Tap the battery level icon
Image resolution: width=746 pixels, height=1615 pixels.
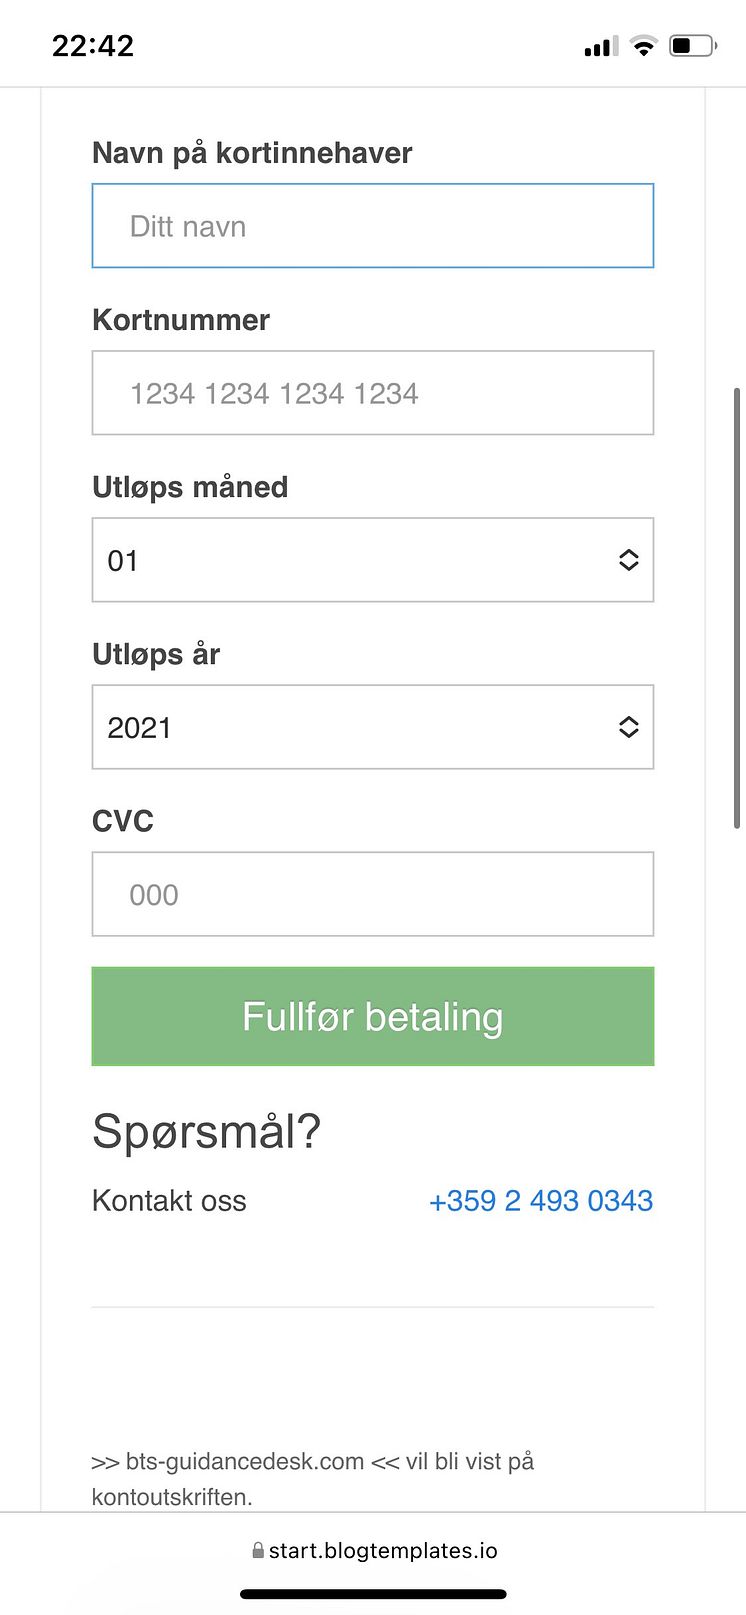click(692, 46)
